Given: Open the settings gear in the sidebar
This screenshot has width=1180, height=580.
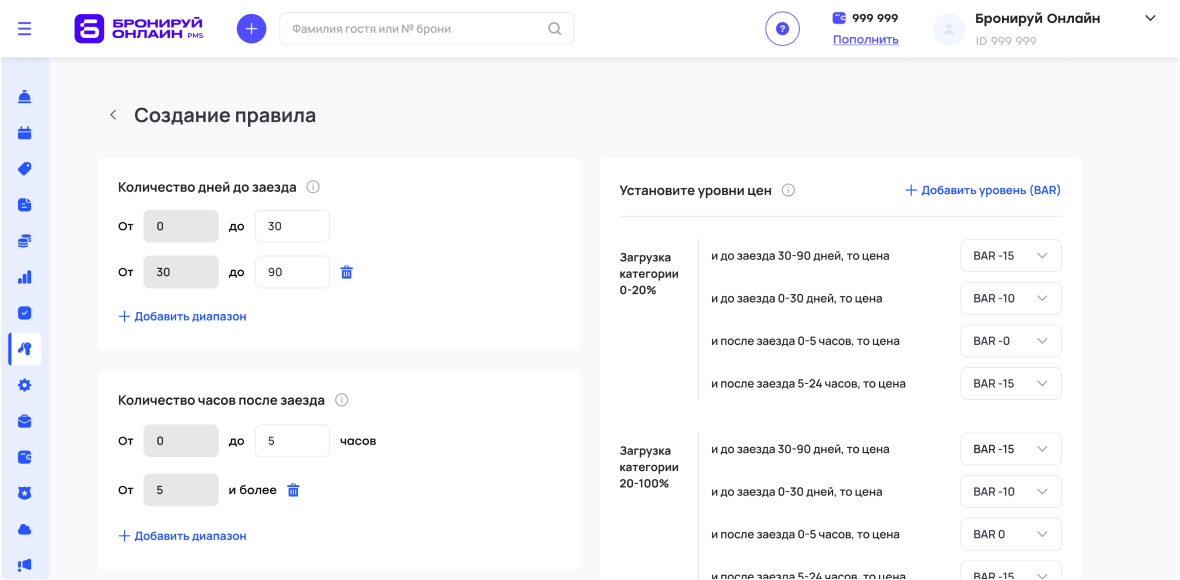Looking at the screenshot, I should click(x=25, y=385).
